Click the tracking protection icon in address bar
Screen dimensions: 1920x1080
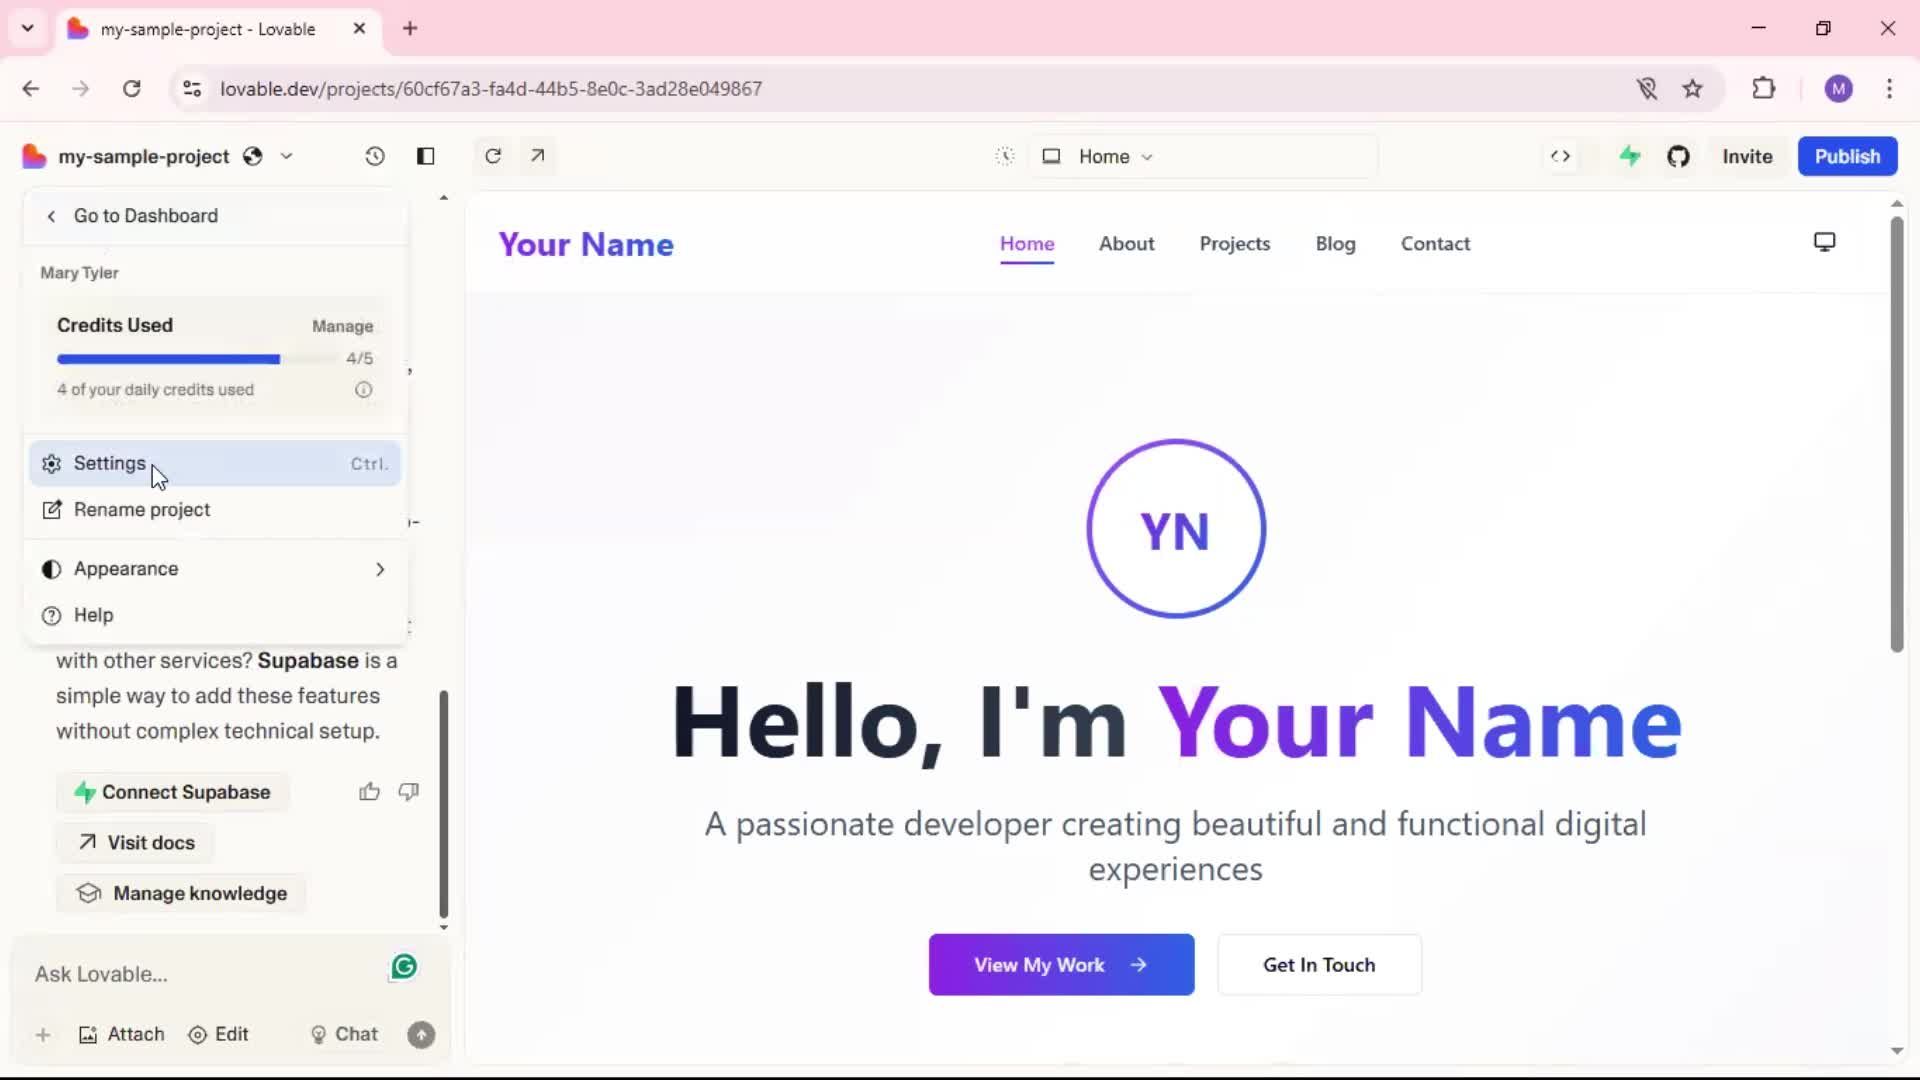tap(1647, 89)
